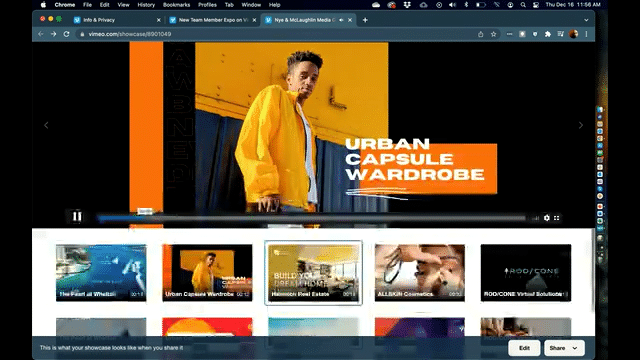
Task: Click the shield extension icon
Action: point(535,34)
